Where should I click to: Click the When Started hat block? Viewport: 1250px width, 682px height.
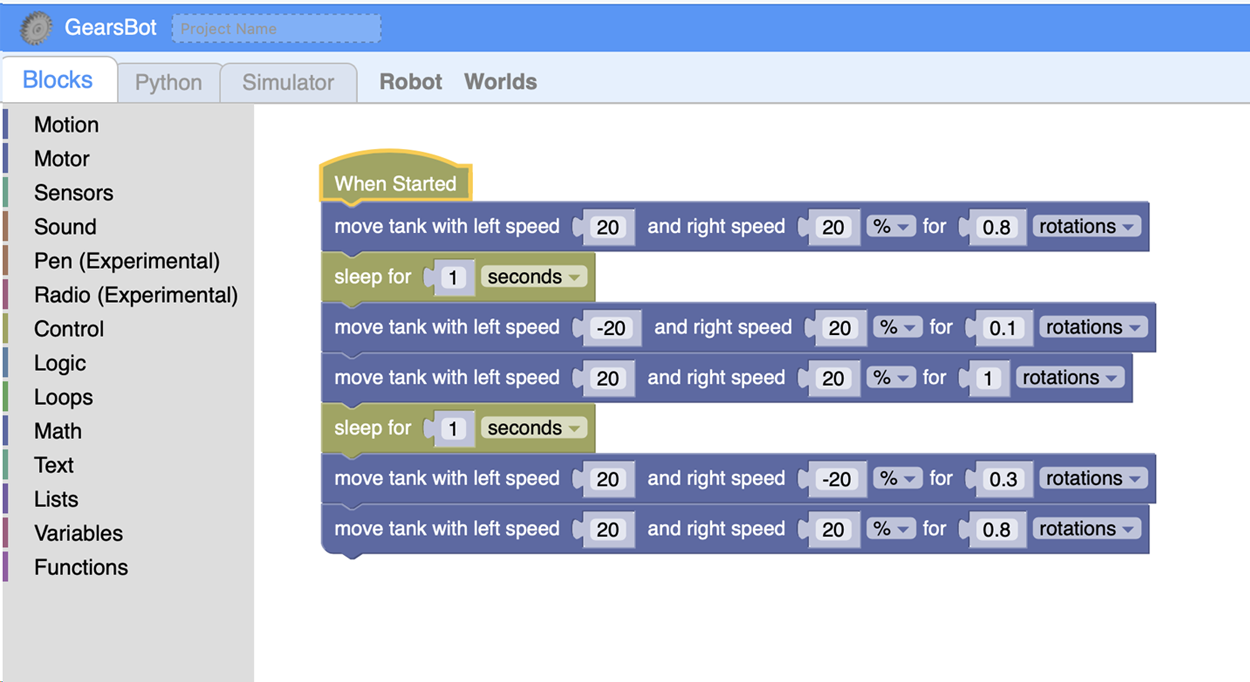click(x=395, y=184)
